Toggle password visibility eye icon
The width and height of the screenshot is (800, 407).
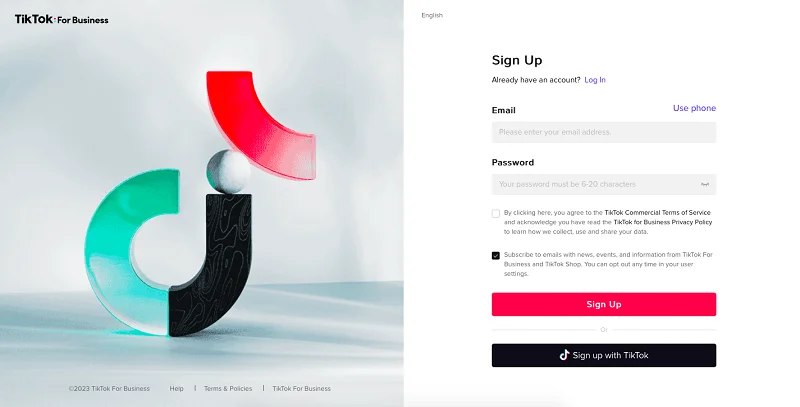705,184
